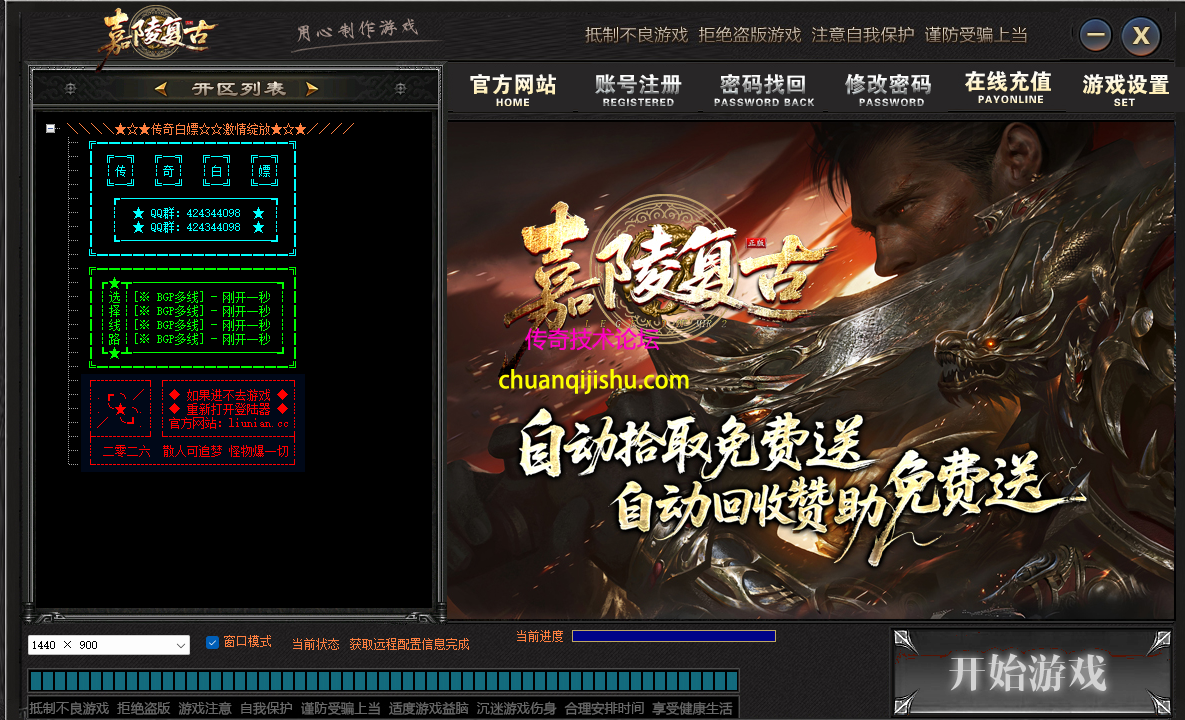Viewport: 1185px width, 720px height.
Task: Open 账号注册 account registration
Action: (637, 86)
